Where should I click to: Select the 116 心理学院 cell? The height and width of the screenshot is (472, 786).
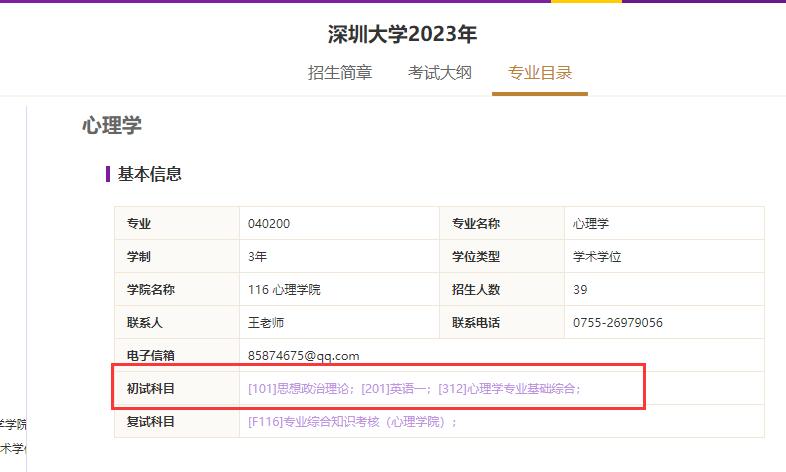339,289
